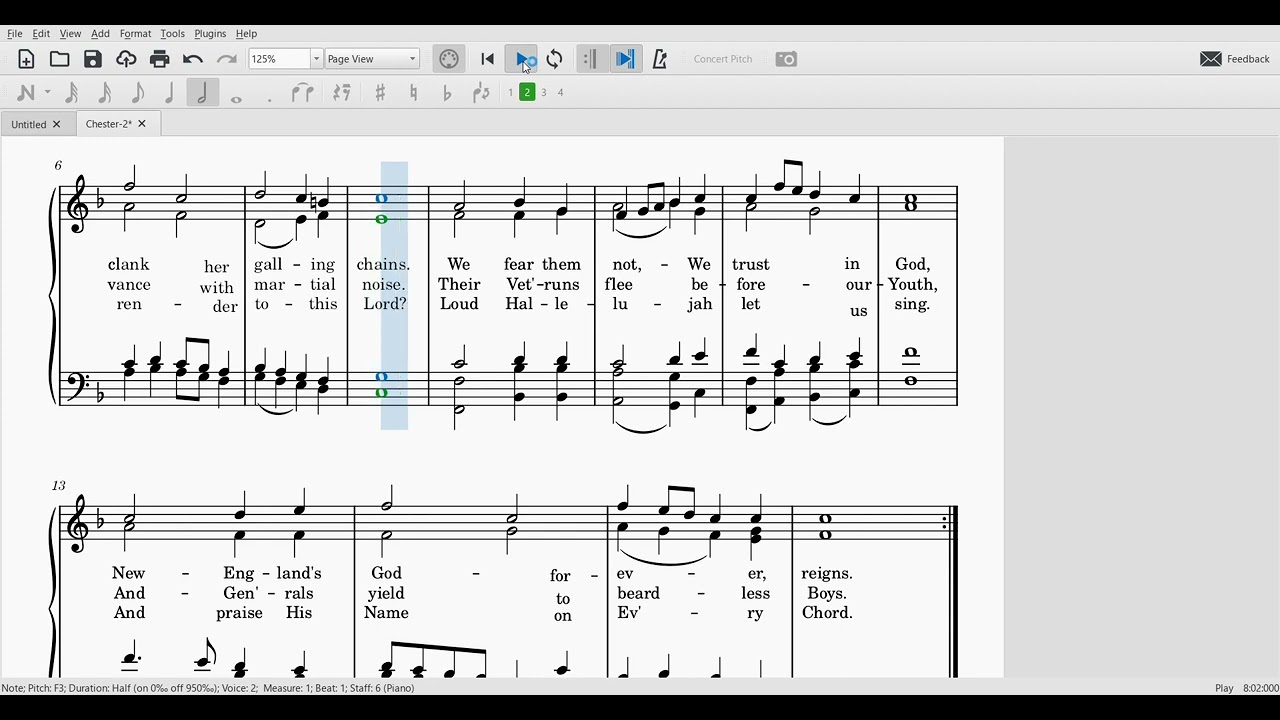This screenshot has height=720, width=1280.
Task: Open the Edit menu
Action: tap(41, 34)
